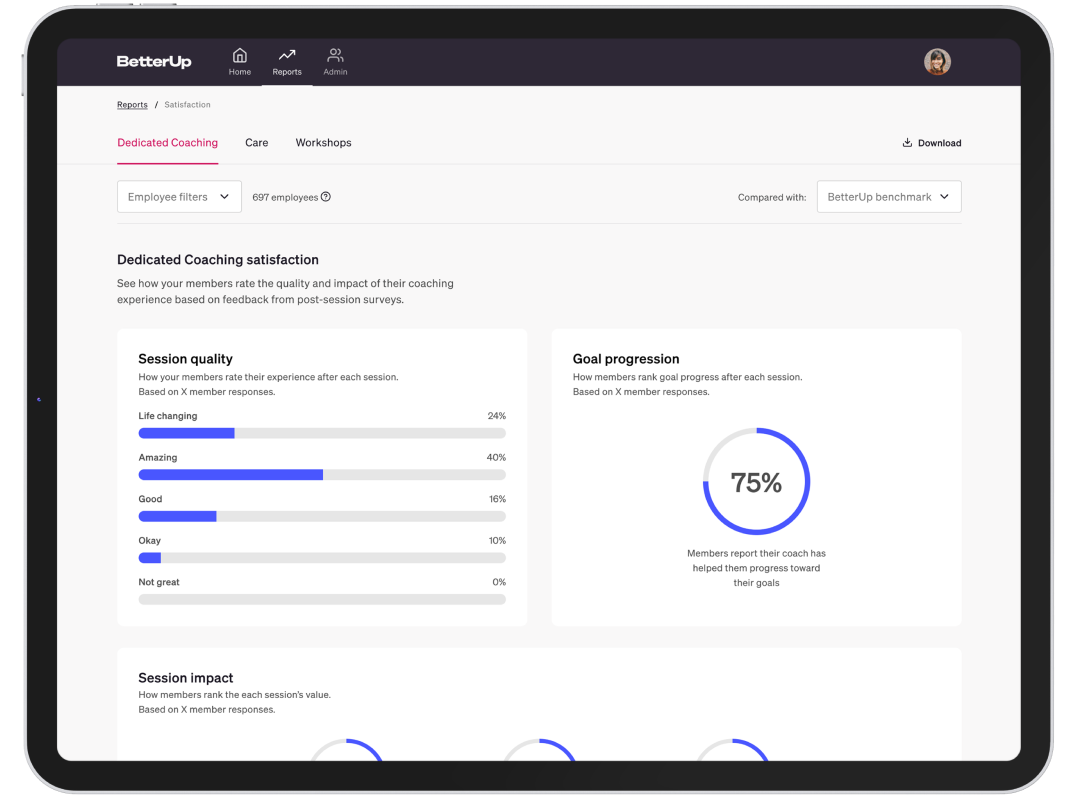Switch to the Care tab

[257, 143]
